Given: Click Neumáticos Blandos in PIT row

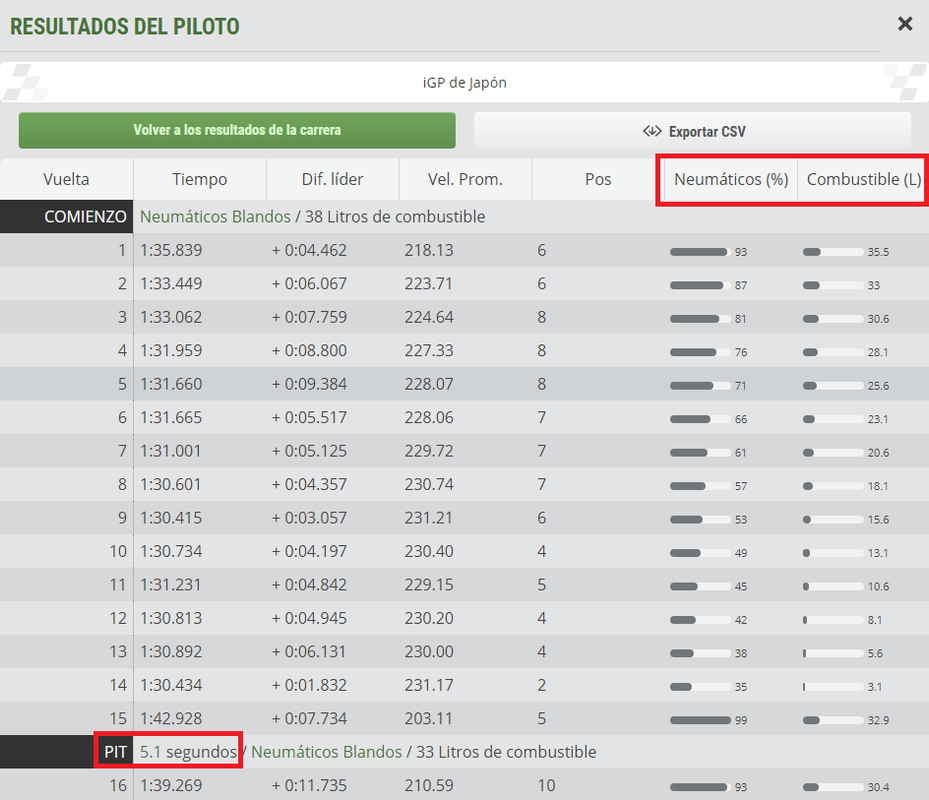Looking at the screenshot, I should (326, 752).
